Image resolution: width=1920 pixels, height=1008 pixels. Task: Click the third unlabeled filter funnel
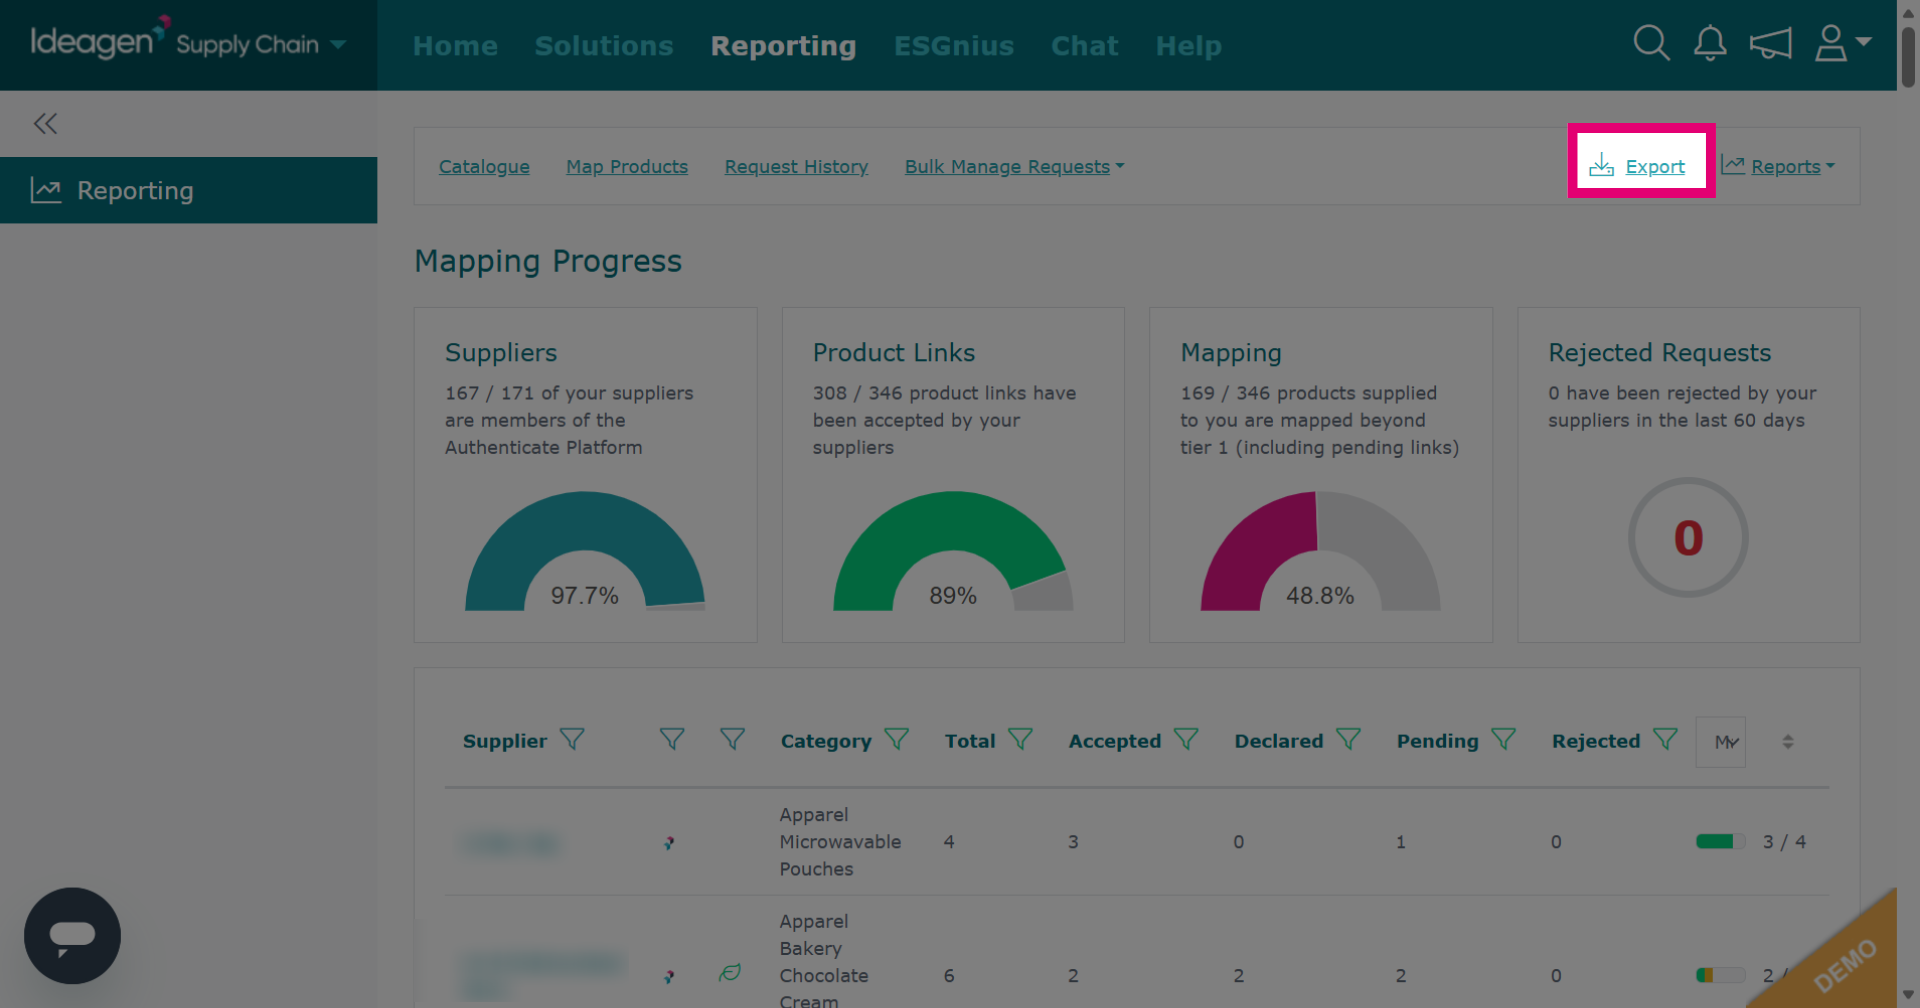click(732, 740)
